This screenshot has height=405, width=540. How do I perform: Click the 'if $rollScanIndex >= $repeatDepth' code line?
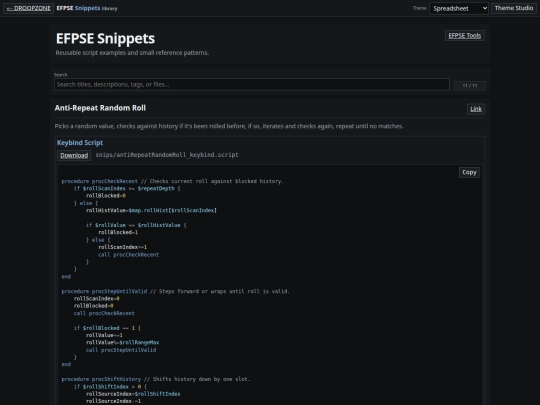click(127, 188)
